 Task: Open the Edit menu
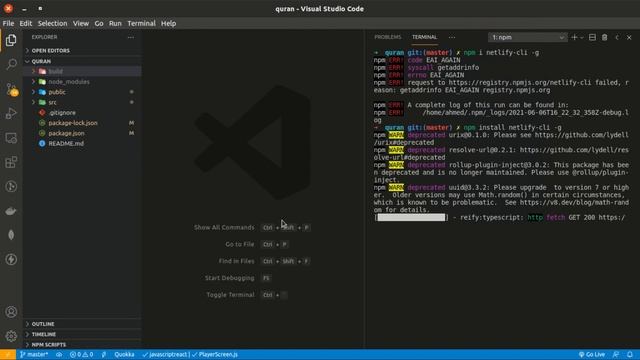tap(25, 23)
